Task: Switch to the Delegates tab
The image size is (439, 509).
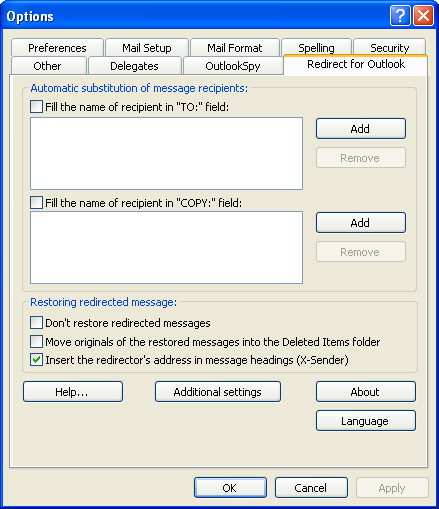Action: (x=134, y=66)
